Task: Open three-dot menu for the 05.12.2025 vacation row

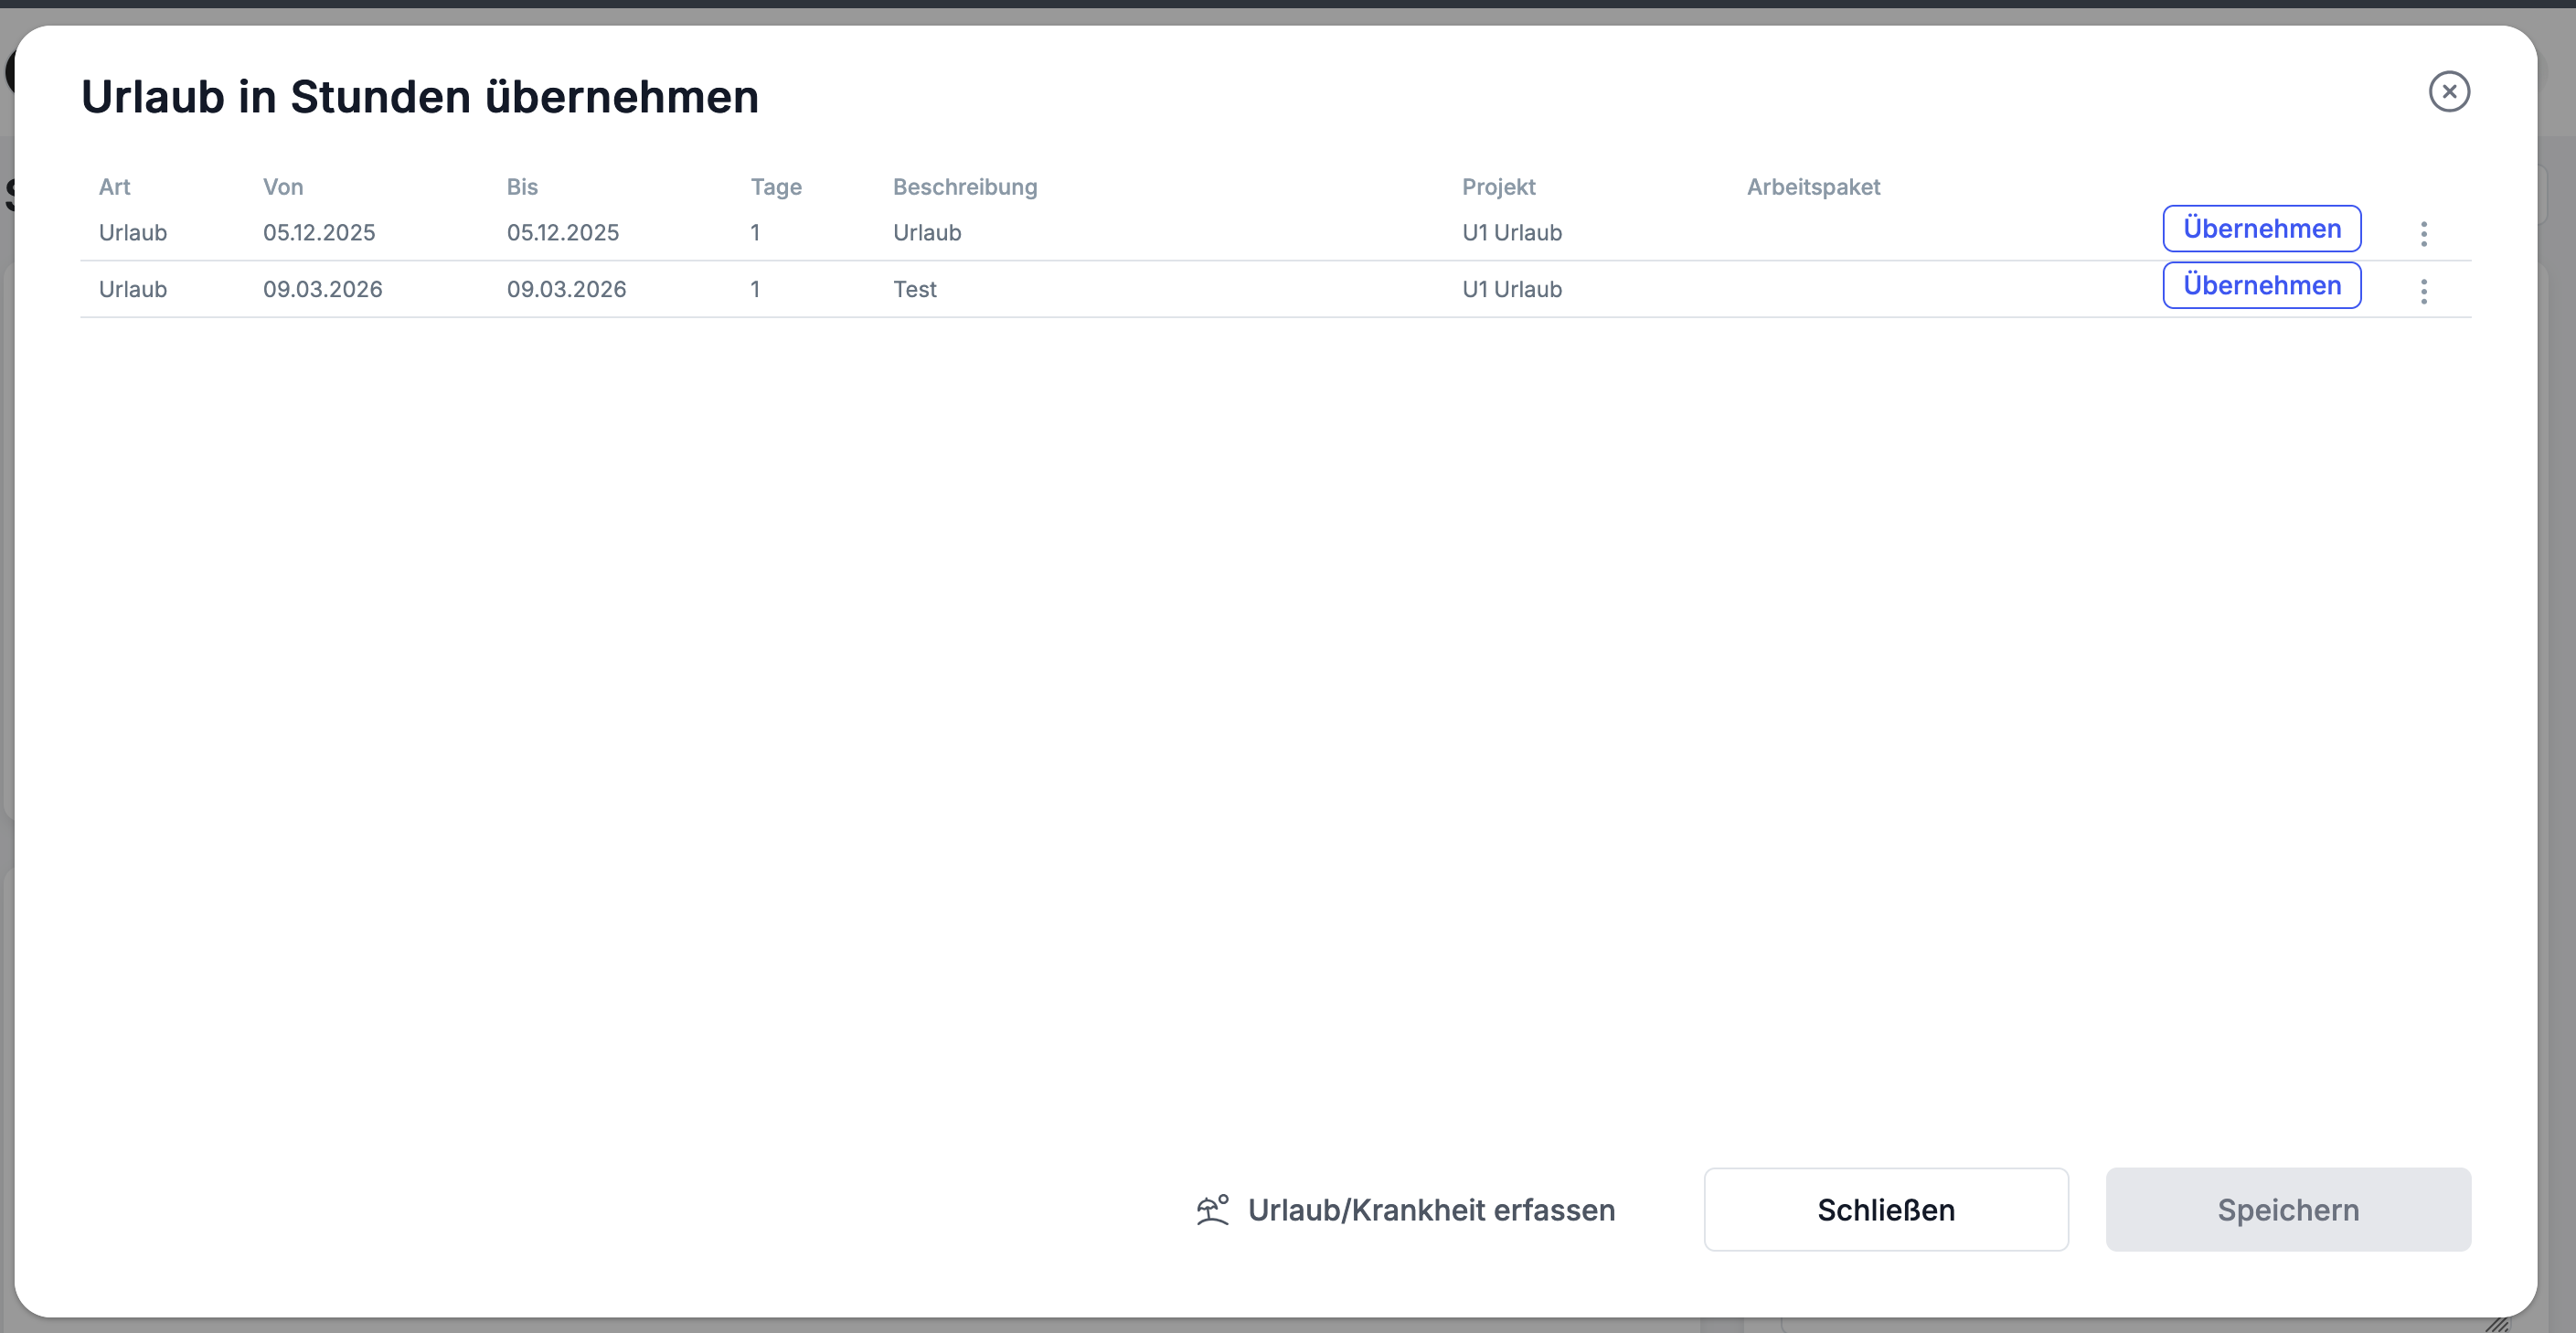Action: pos(2423,234)
